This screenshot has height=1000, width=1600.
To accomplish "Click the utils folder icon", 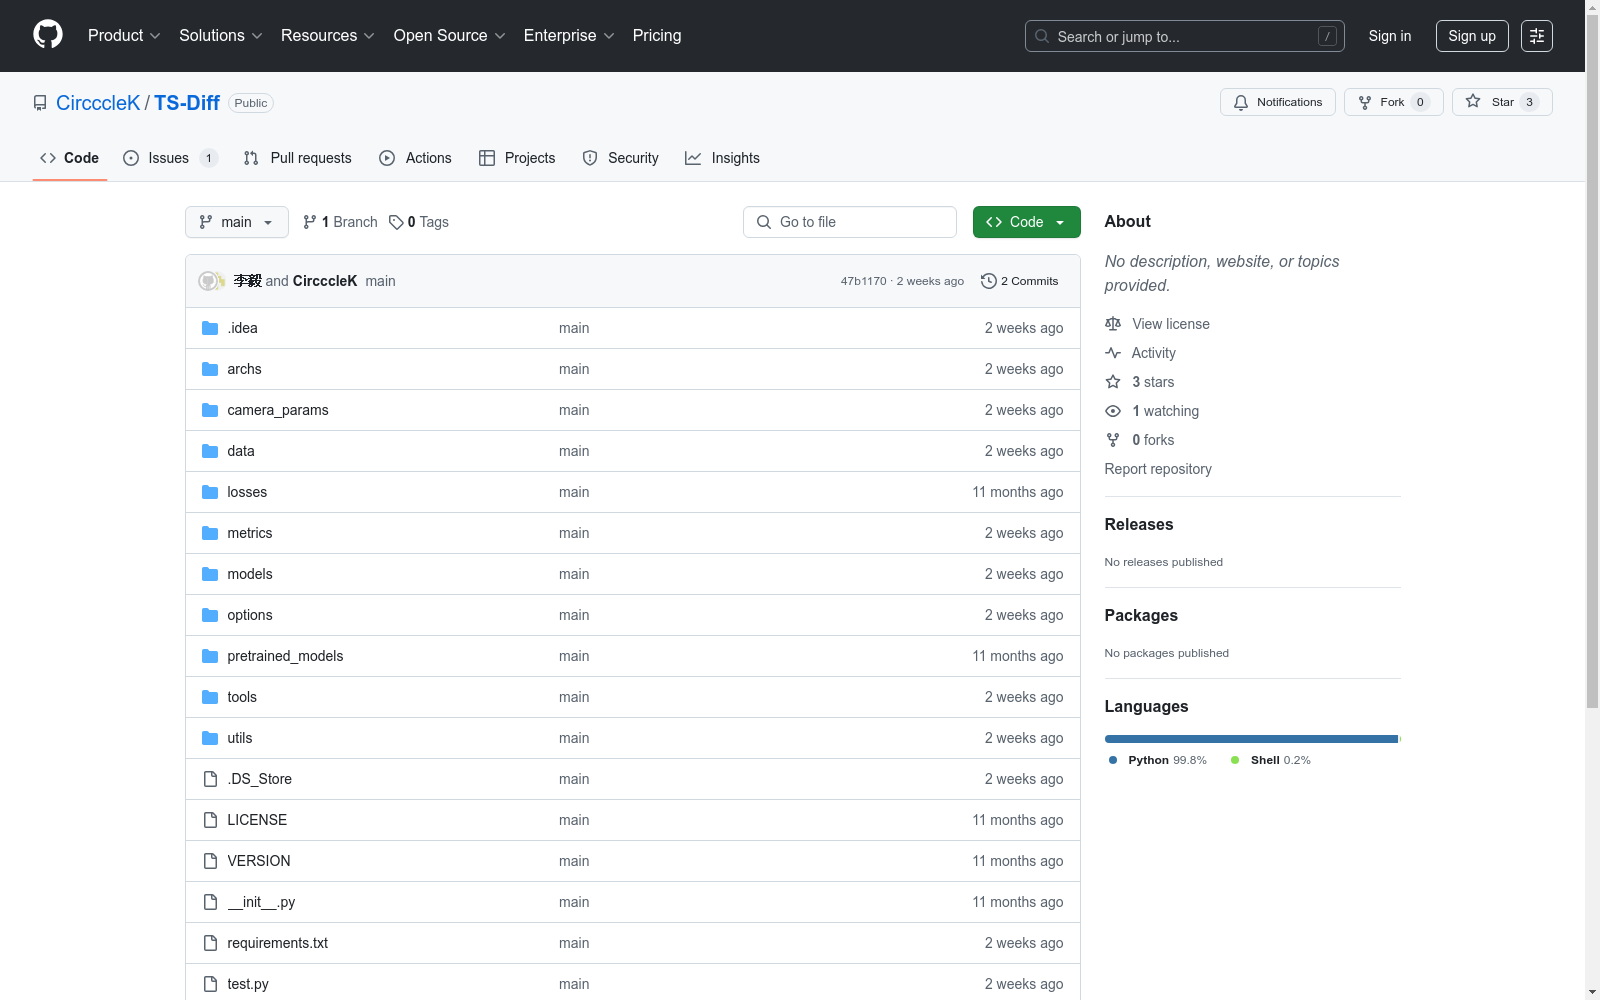I will (210, 738).
